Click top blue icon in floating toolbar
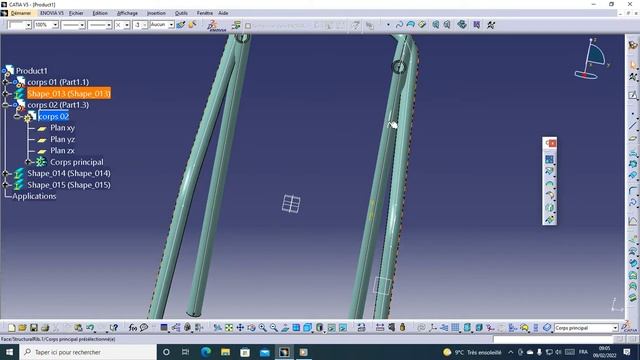 549,160
